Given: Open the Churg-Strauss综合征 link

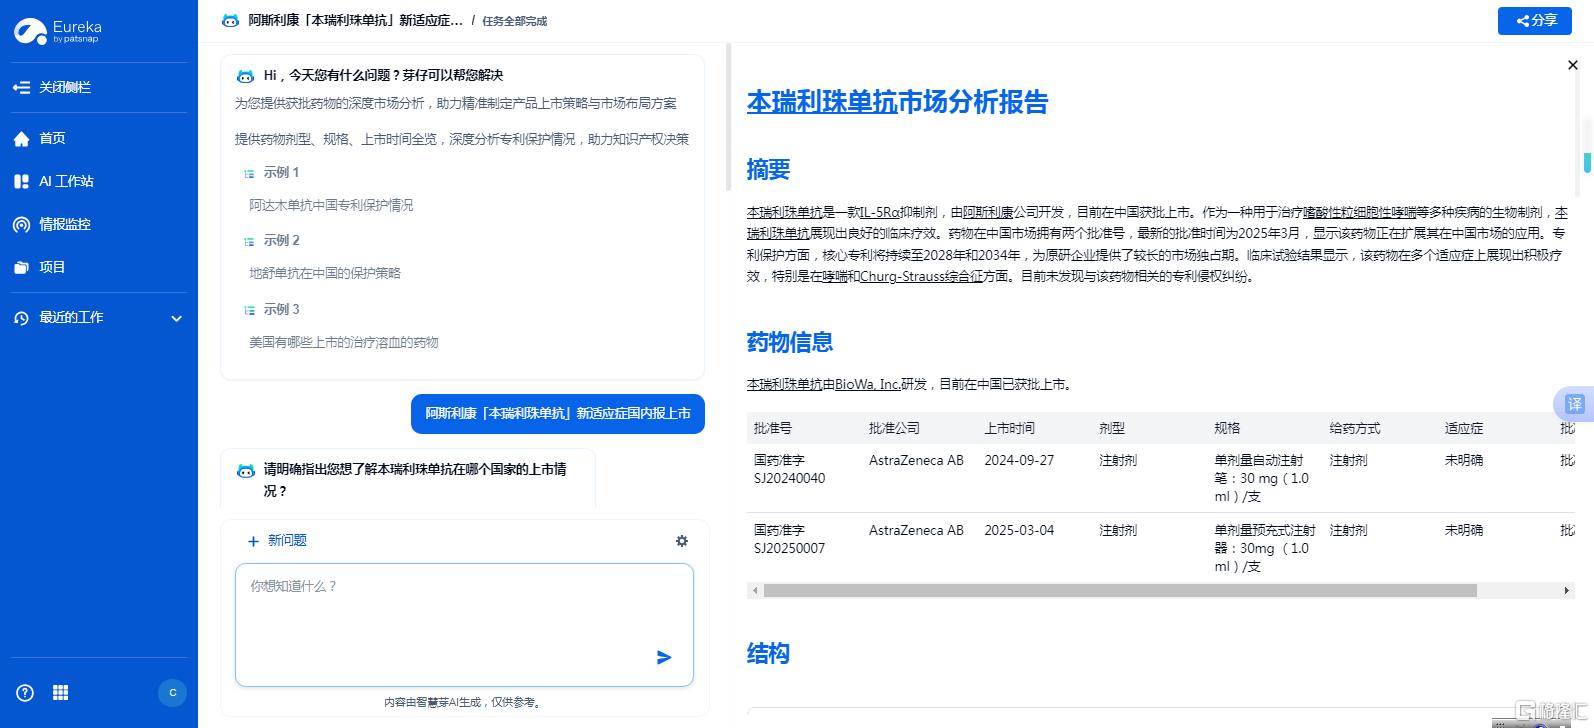Looking at the screenshot, I should pos(921,276).
